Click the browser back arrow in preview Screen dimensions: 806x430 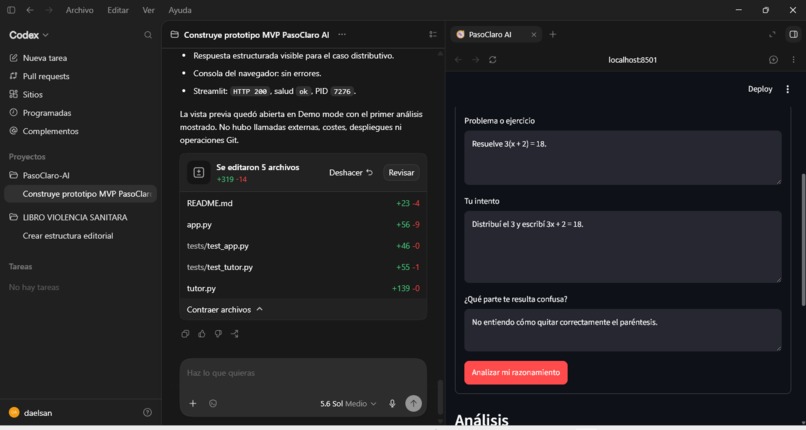459,60
